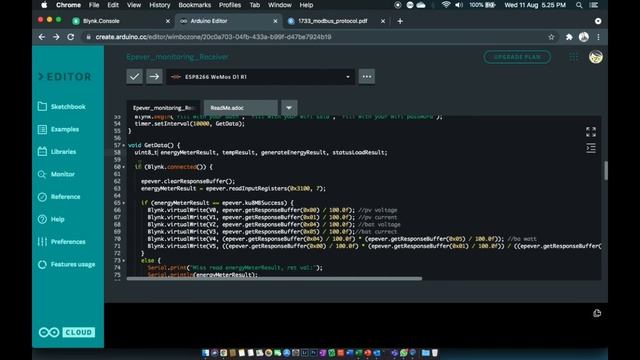Click the Upload arrow button
The width and height of the screenshot is (640, 360).
(x=154, y=76)
